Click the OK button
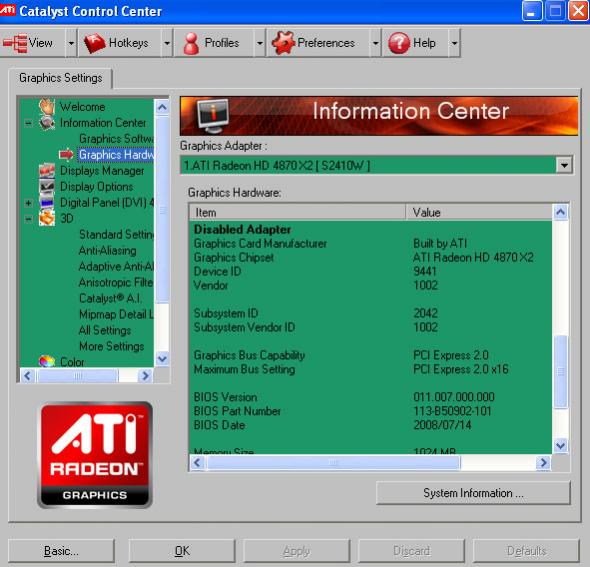590x567 pixels. click(182, 551)
